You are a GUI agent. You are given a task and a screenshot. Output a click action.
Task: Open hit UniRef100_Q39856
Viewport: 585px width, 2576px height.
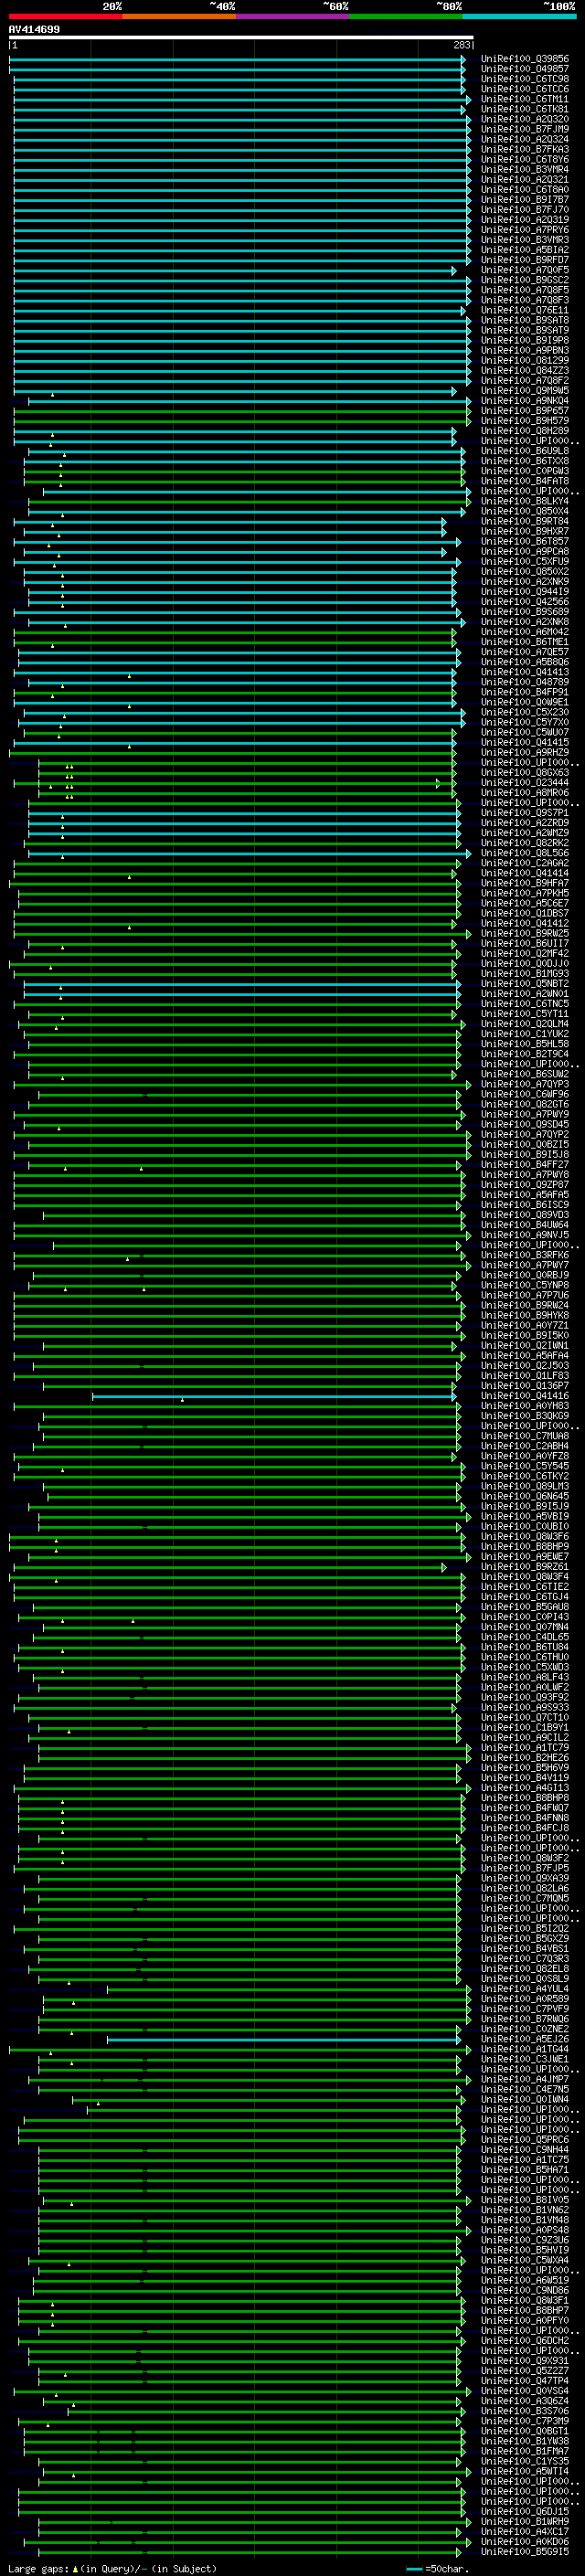[525, 59]
